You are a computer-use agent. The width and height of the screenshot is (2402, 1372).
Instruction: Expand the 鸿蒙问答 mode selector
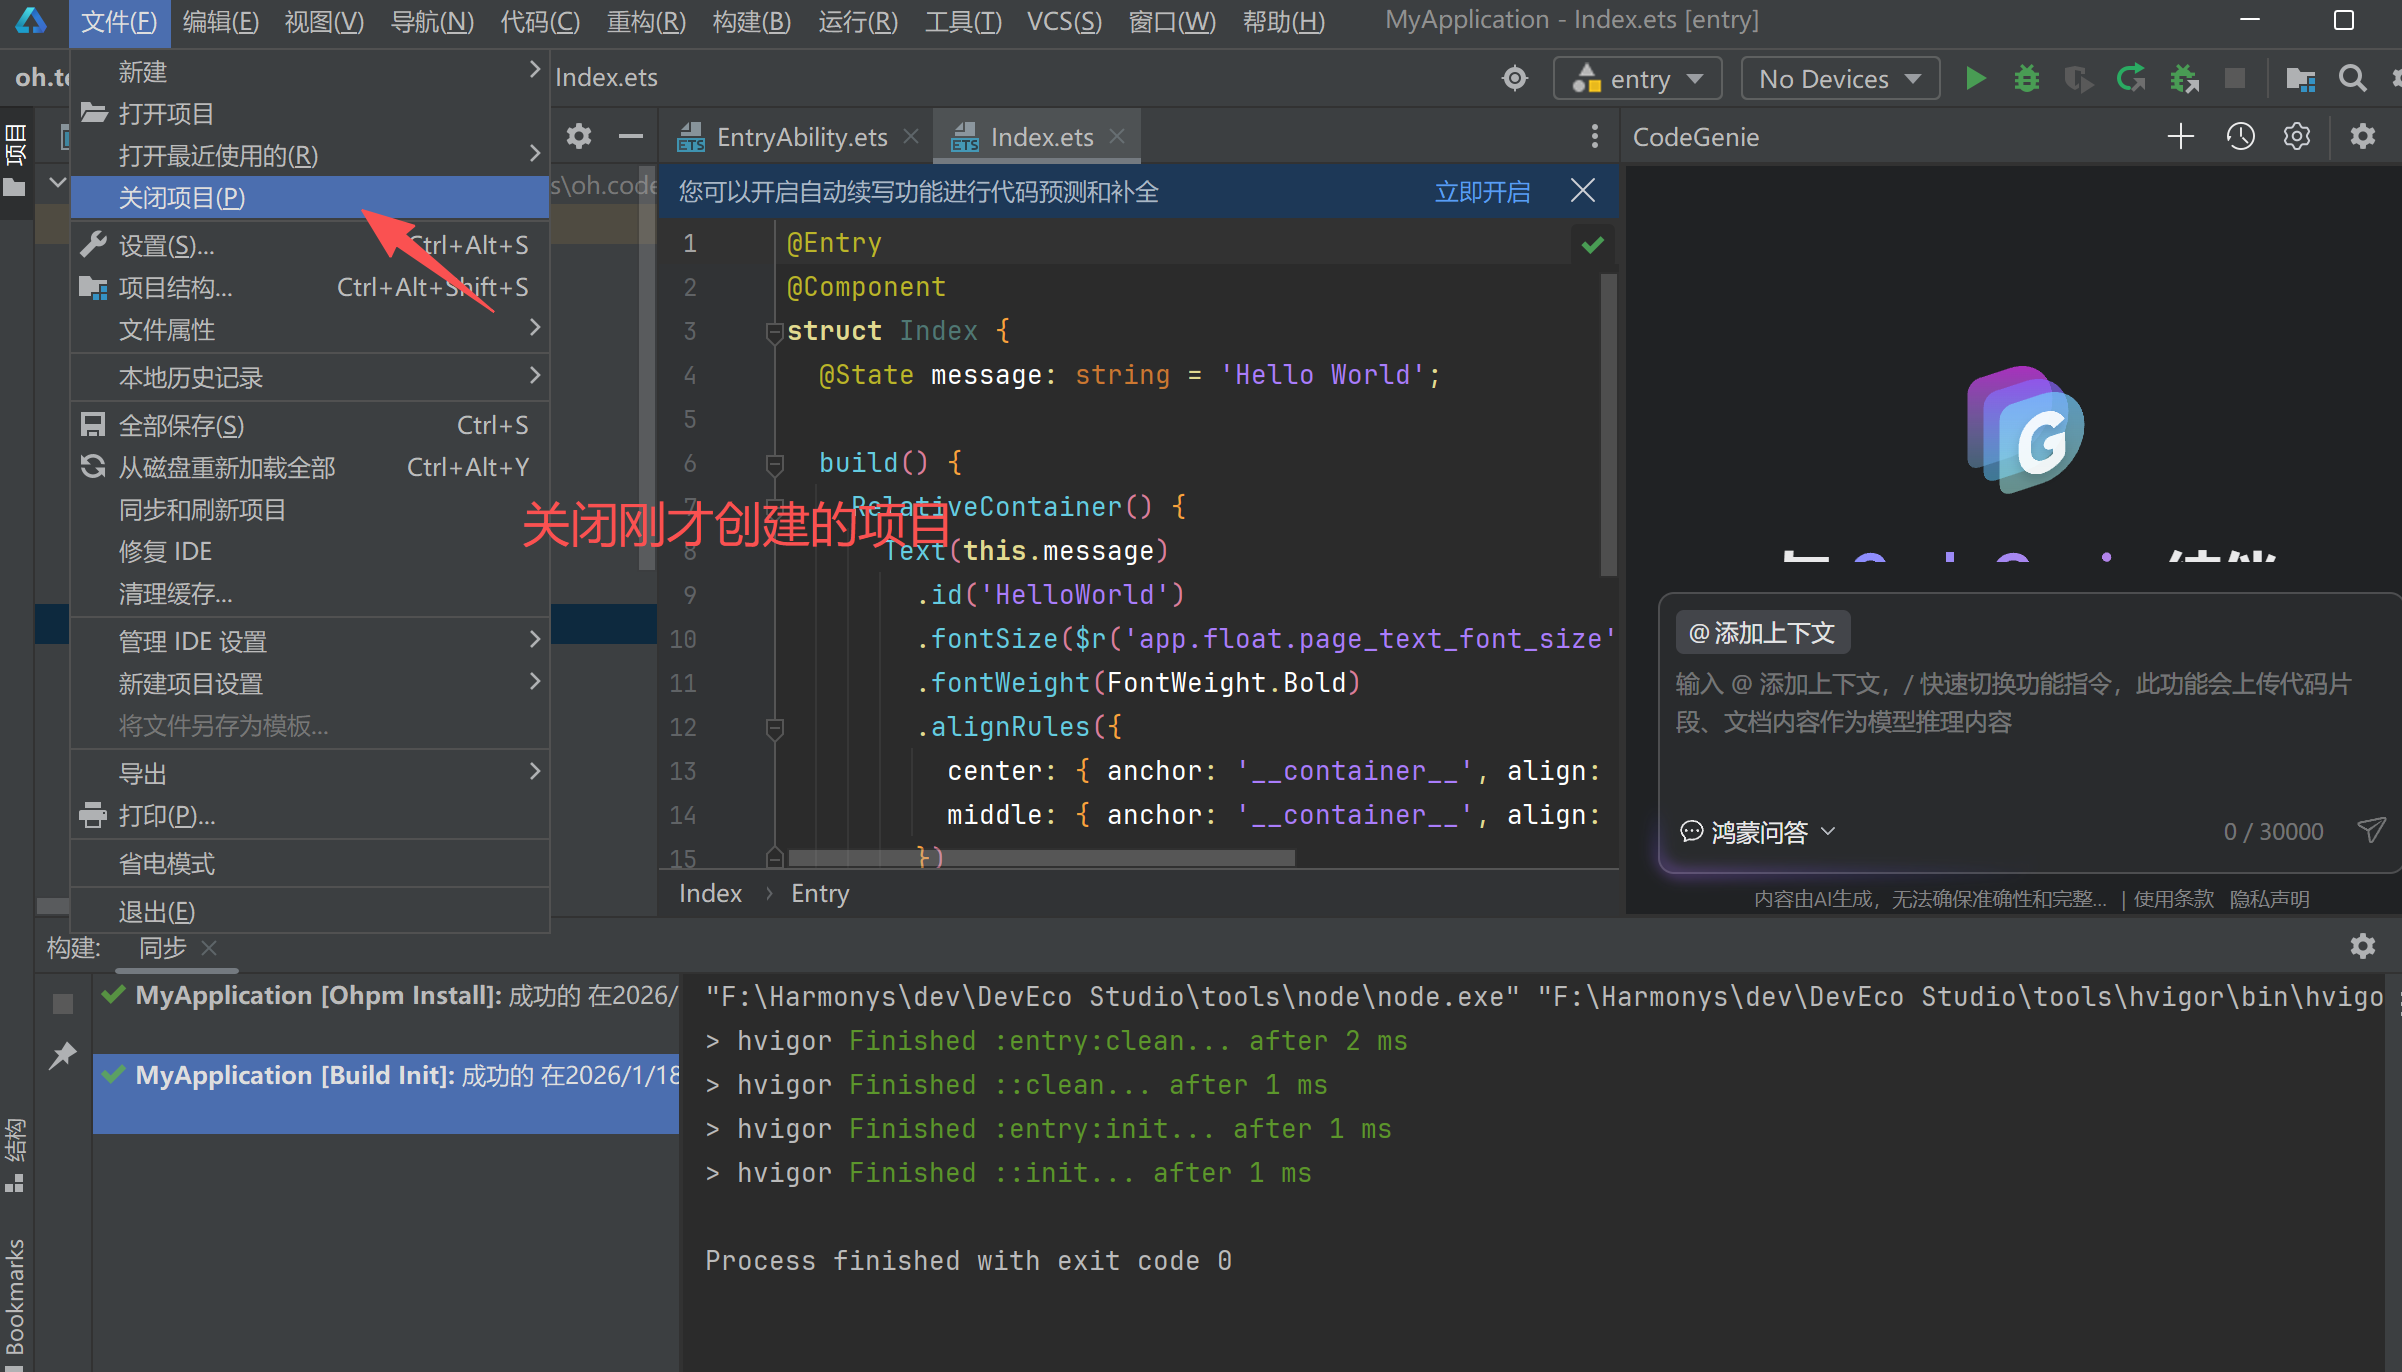(1759, 831)
